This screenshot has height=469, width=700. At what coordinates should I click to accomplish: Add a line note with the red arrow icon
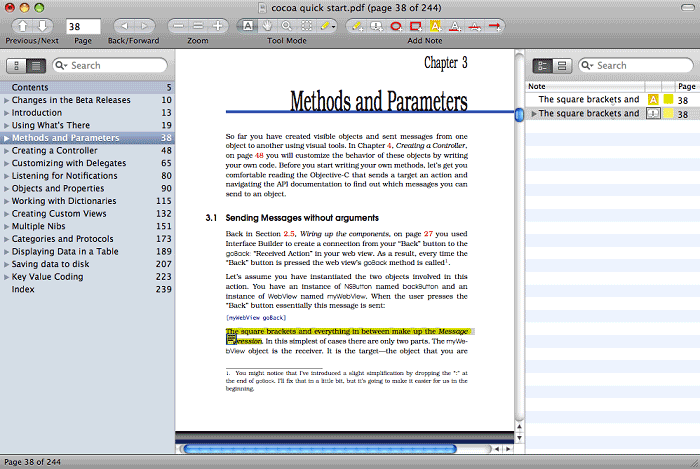(x=494, y=26)
